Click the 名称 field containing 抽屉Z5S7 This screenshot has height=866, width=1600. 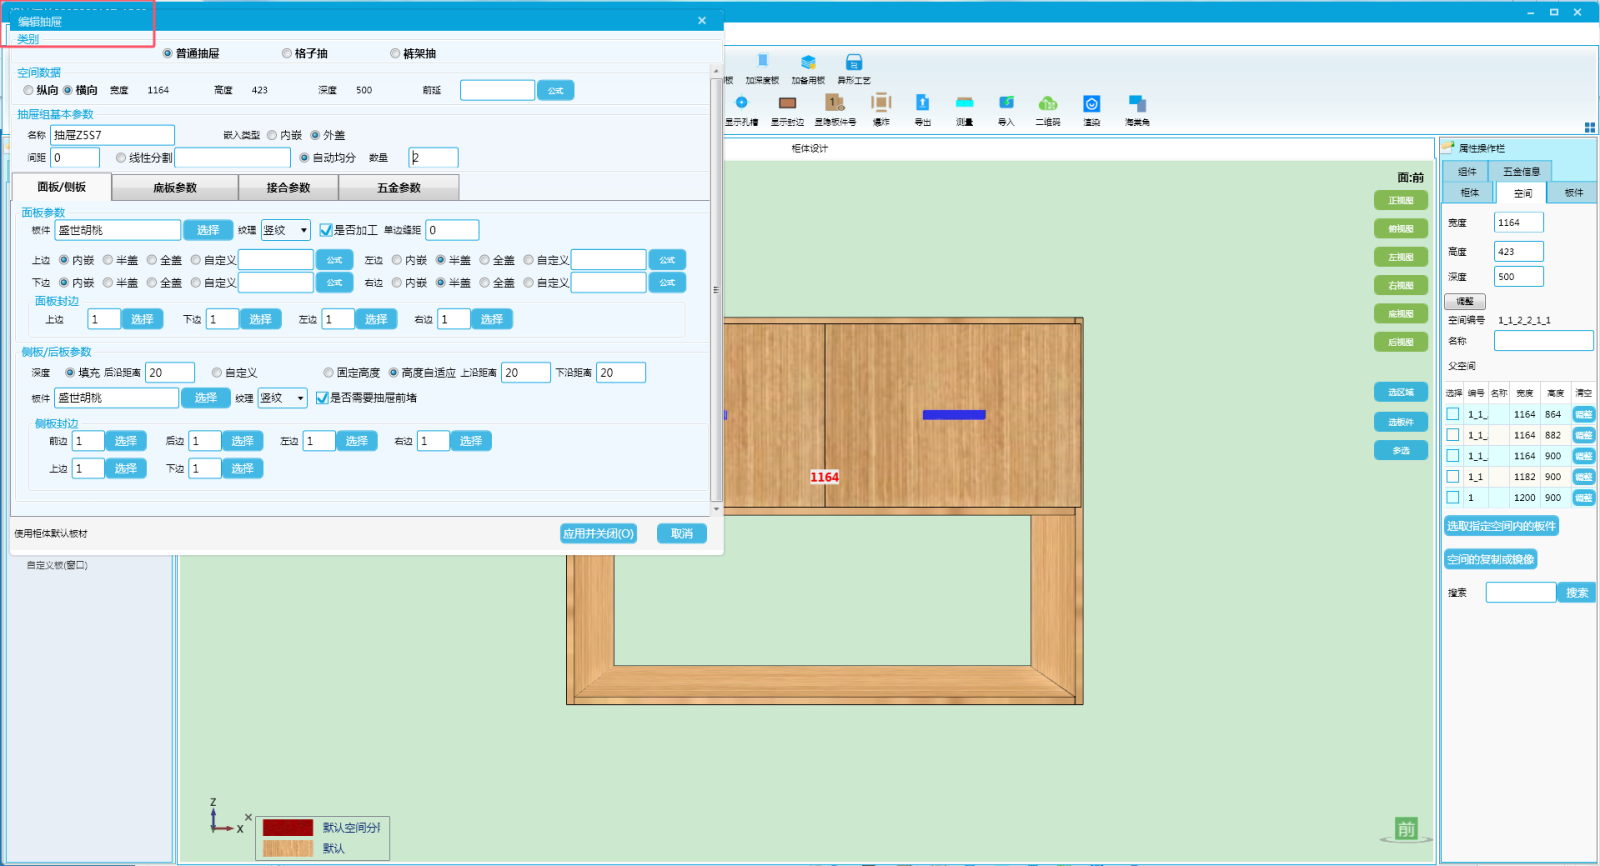(112, 135)
